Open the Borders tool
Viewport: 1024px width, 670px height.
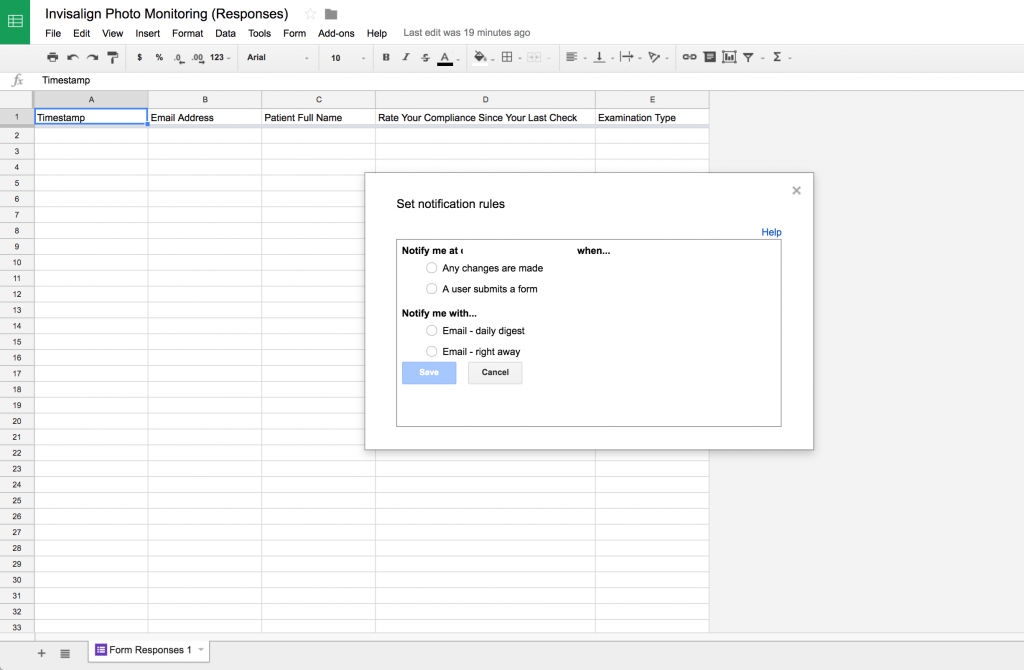click(x=507, y=57)
